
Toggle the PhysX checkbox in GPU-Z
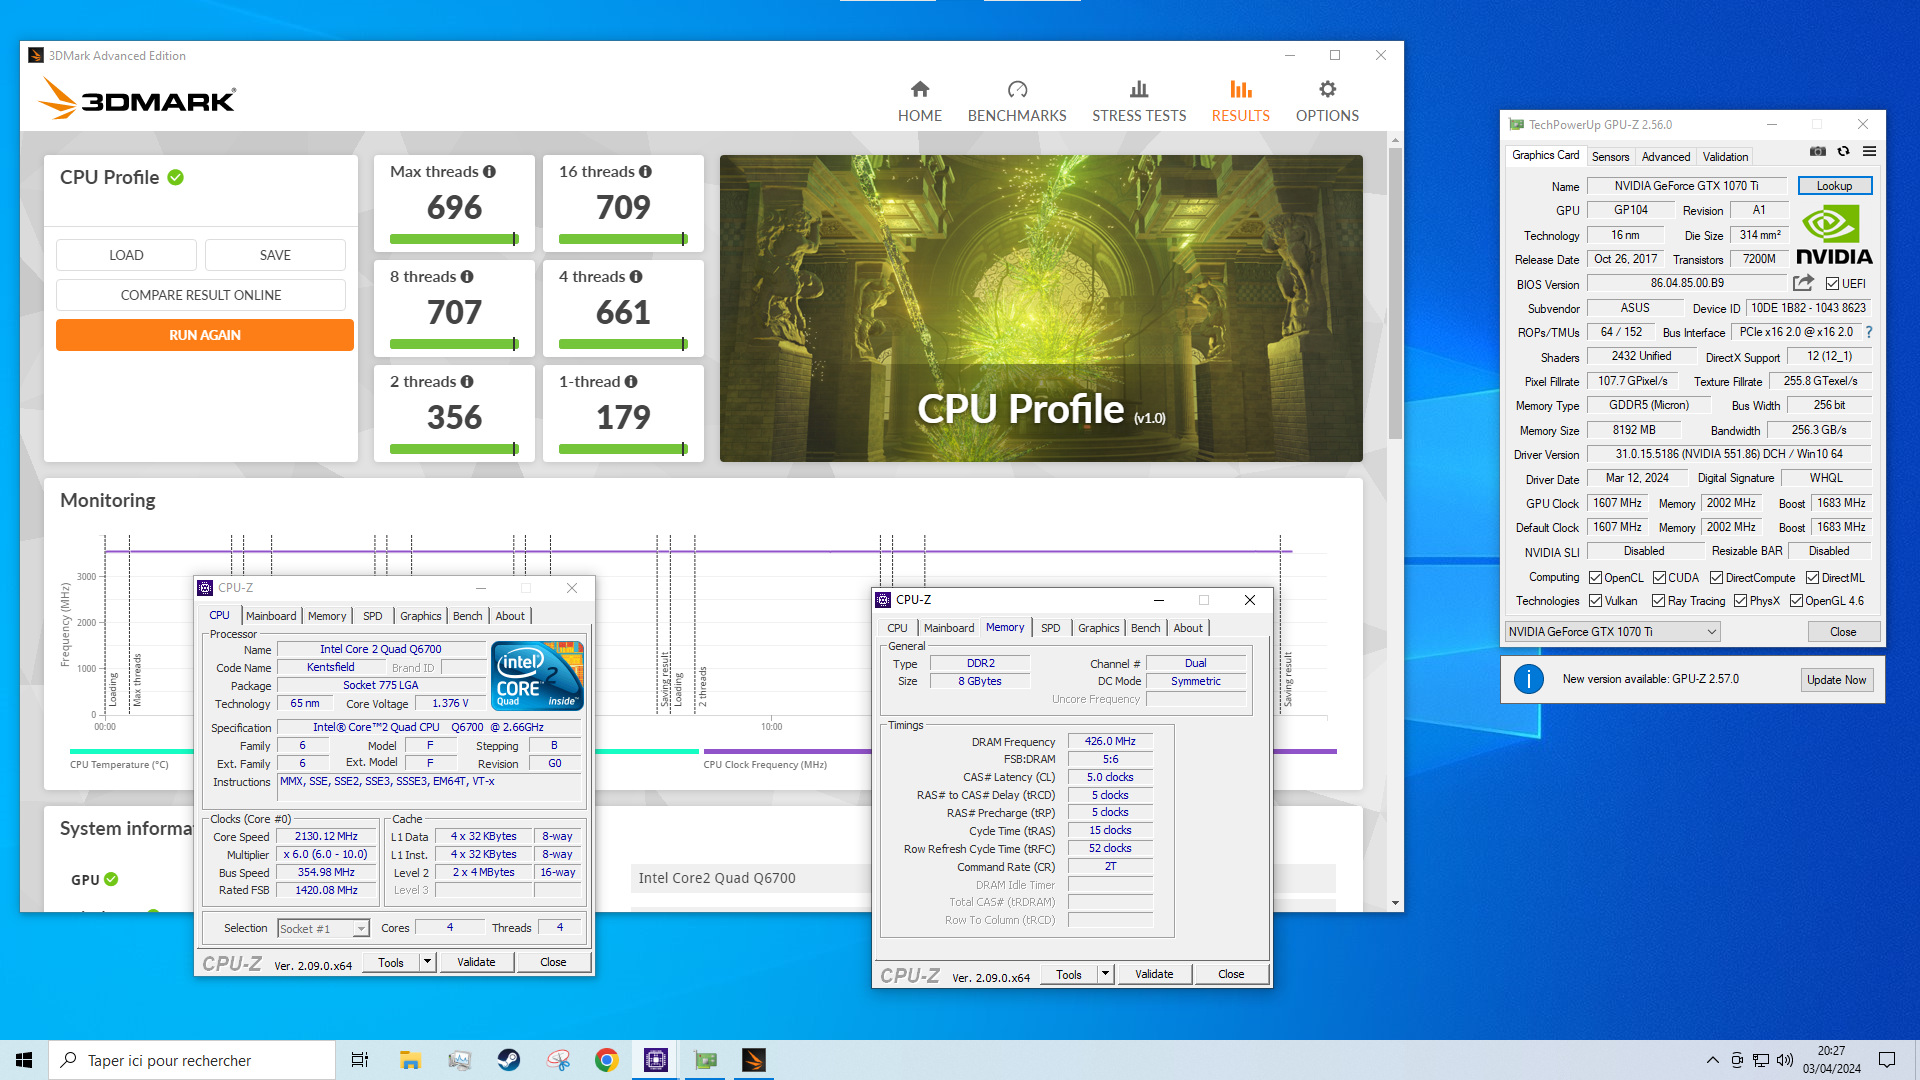[x=1741, y=601]
